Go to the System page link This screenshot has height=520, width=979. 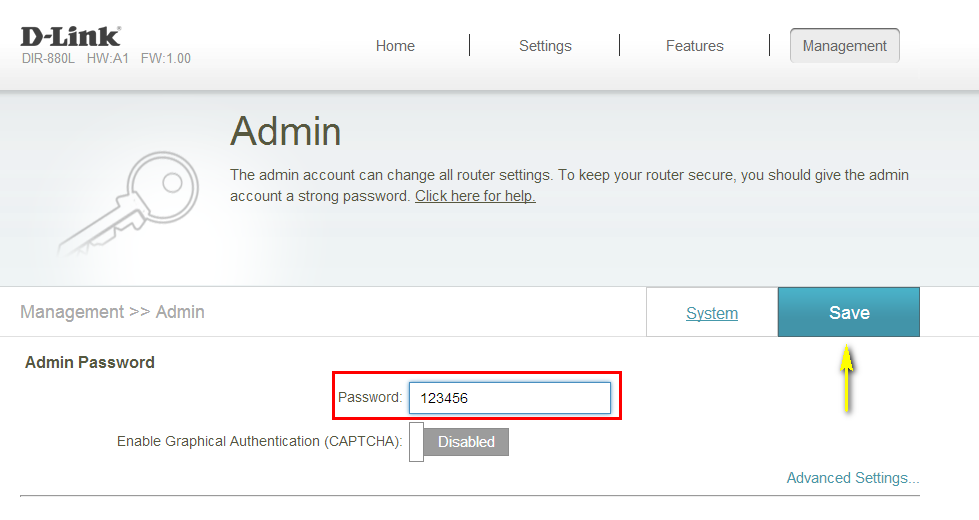(x=712, y=313)
